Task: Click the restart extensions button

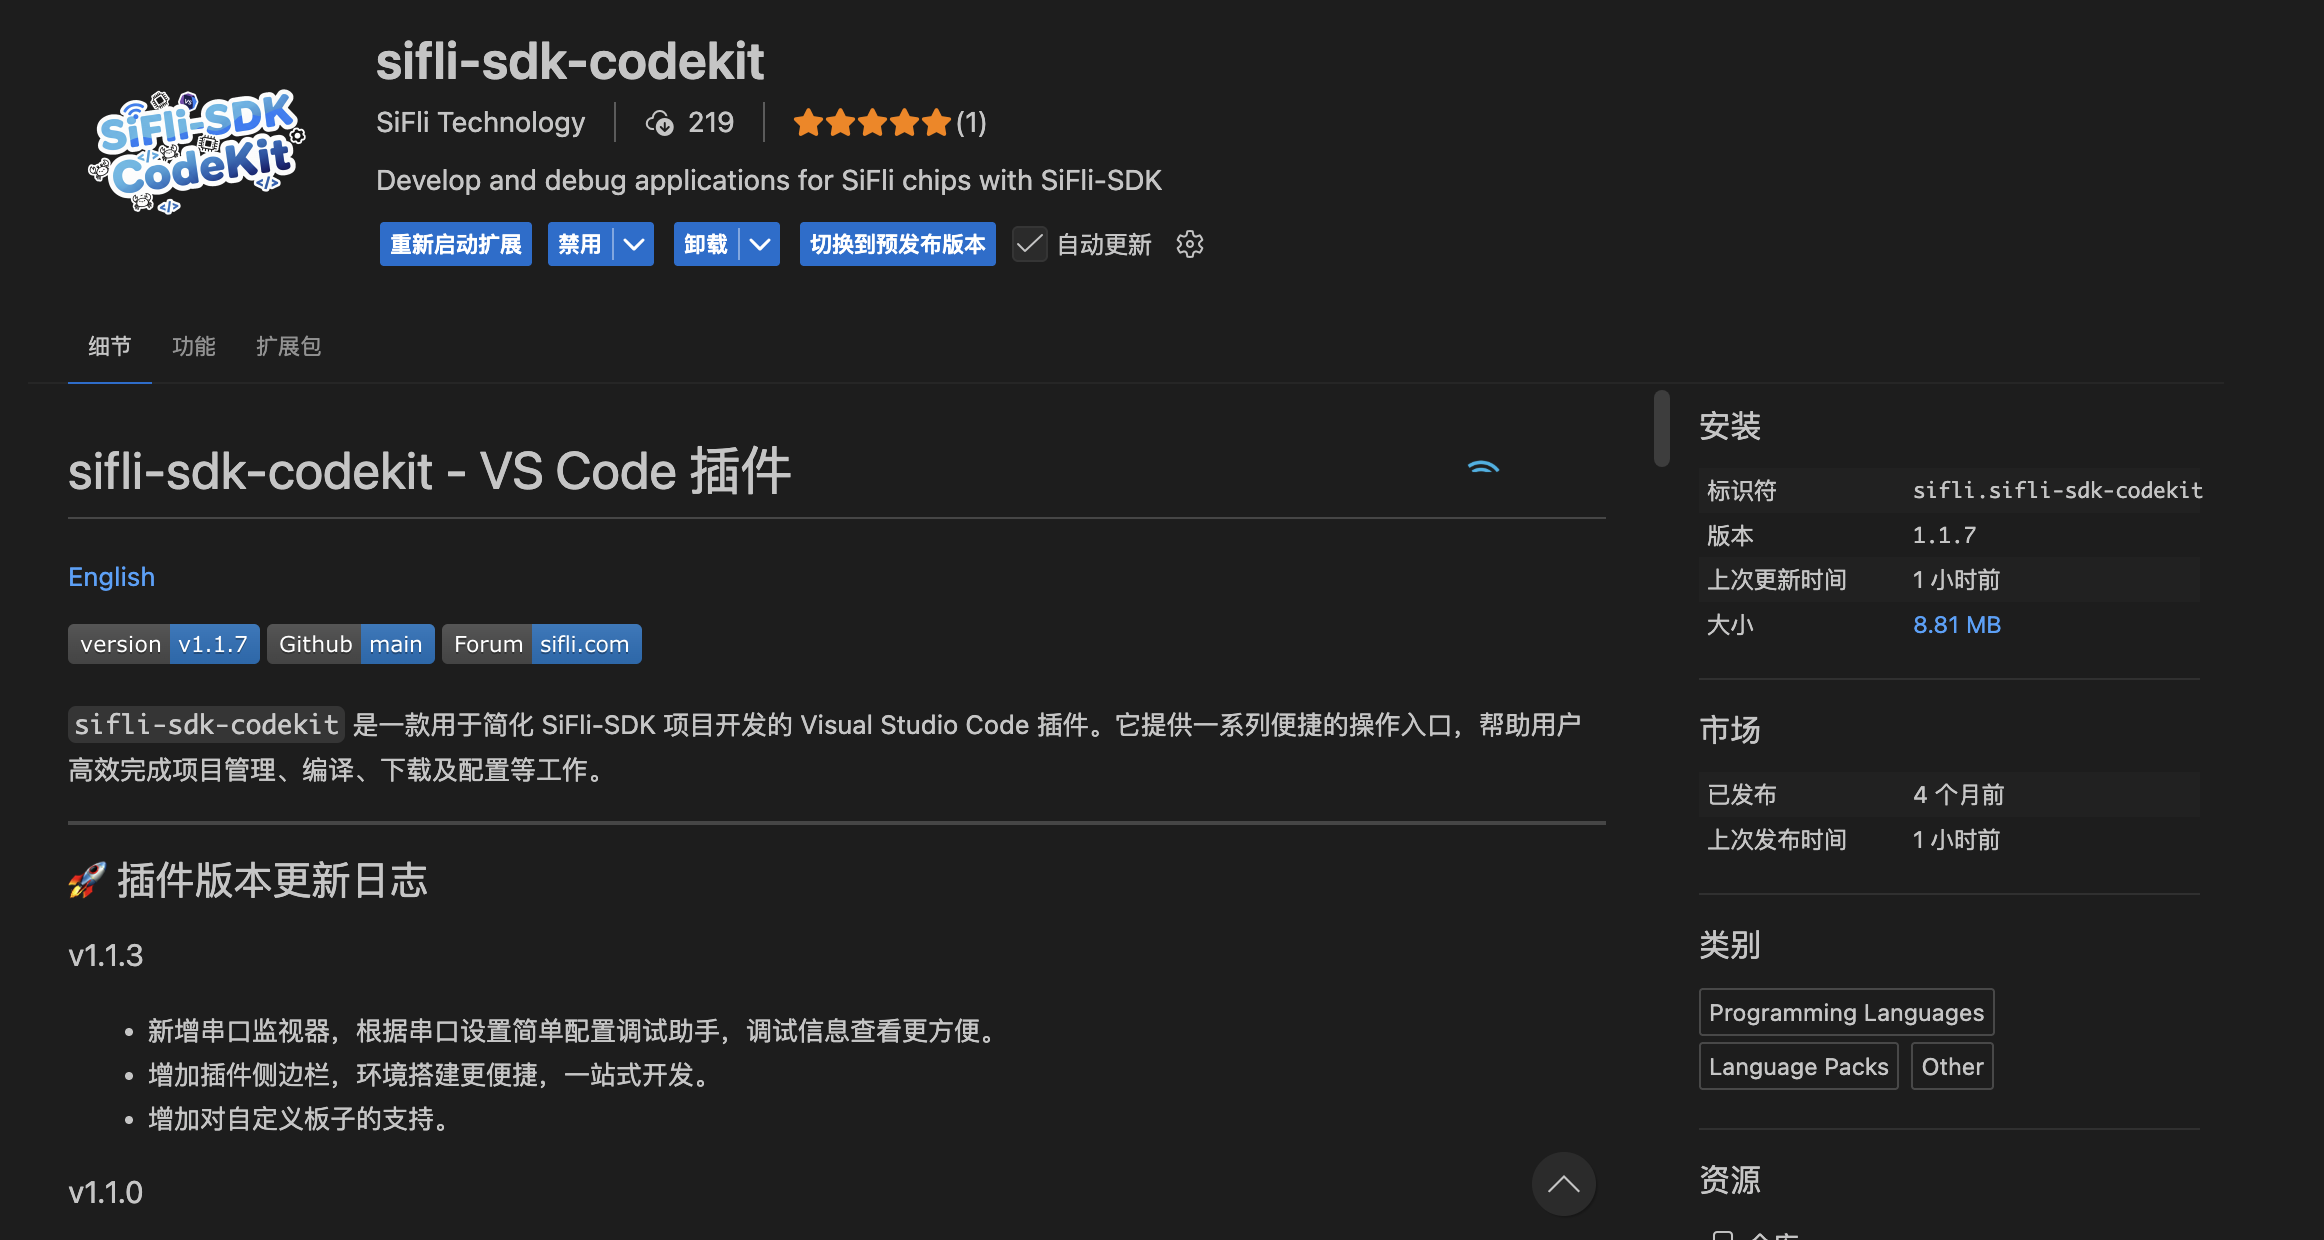Action: [455, 244]
